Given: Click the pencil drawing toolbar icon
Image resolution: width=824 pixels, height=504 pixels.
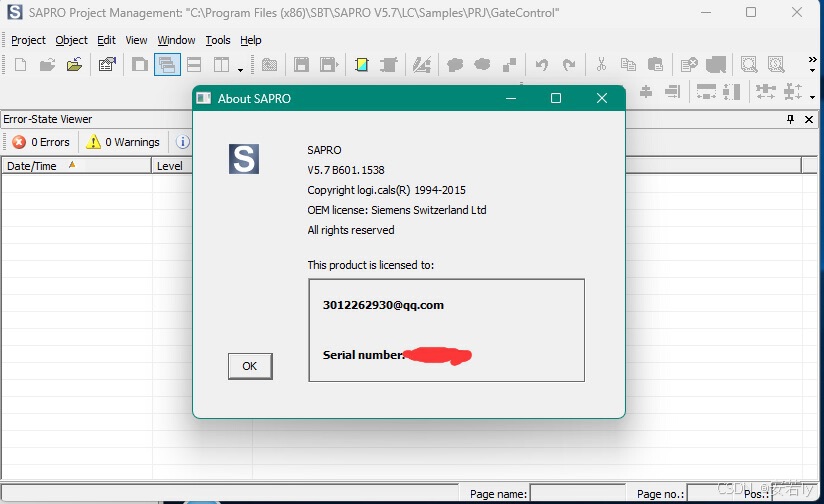Looking at the screenshot, I should 421,65.
